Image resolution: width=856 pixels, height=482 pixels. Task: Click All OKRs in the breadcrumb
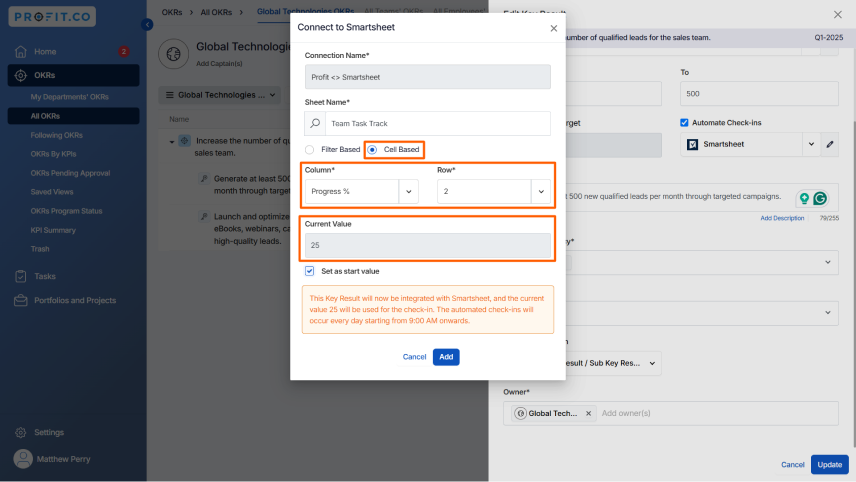216,12
